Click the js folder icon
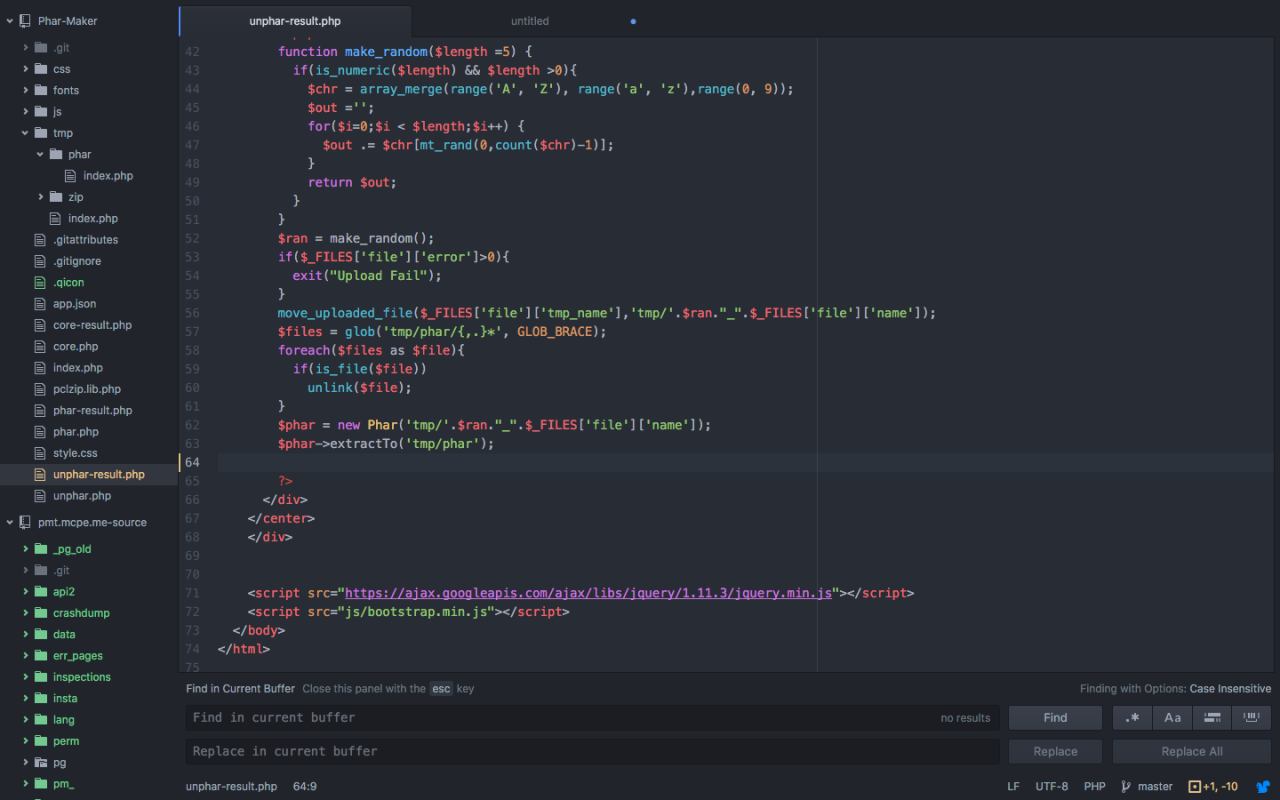This screenshot has height=800, width=1280. click(41, 112)
